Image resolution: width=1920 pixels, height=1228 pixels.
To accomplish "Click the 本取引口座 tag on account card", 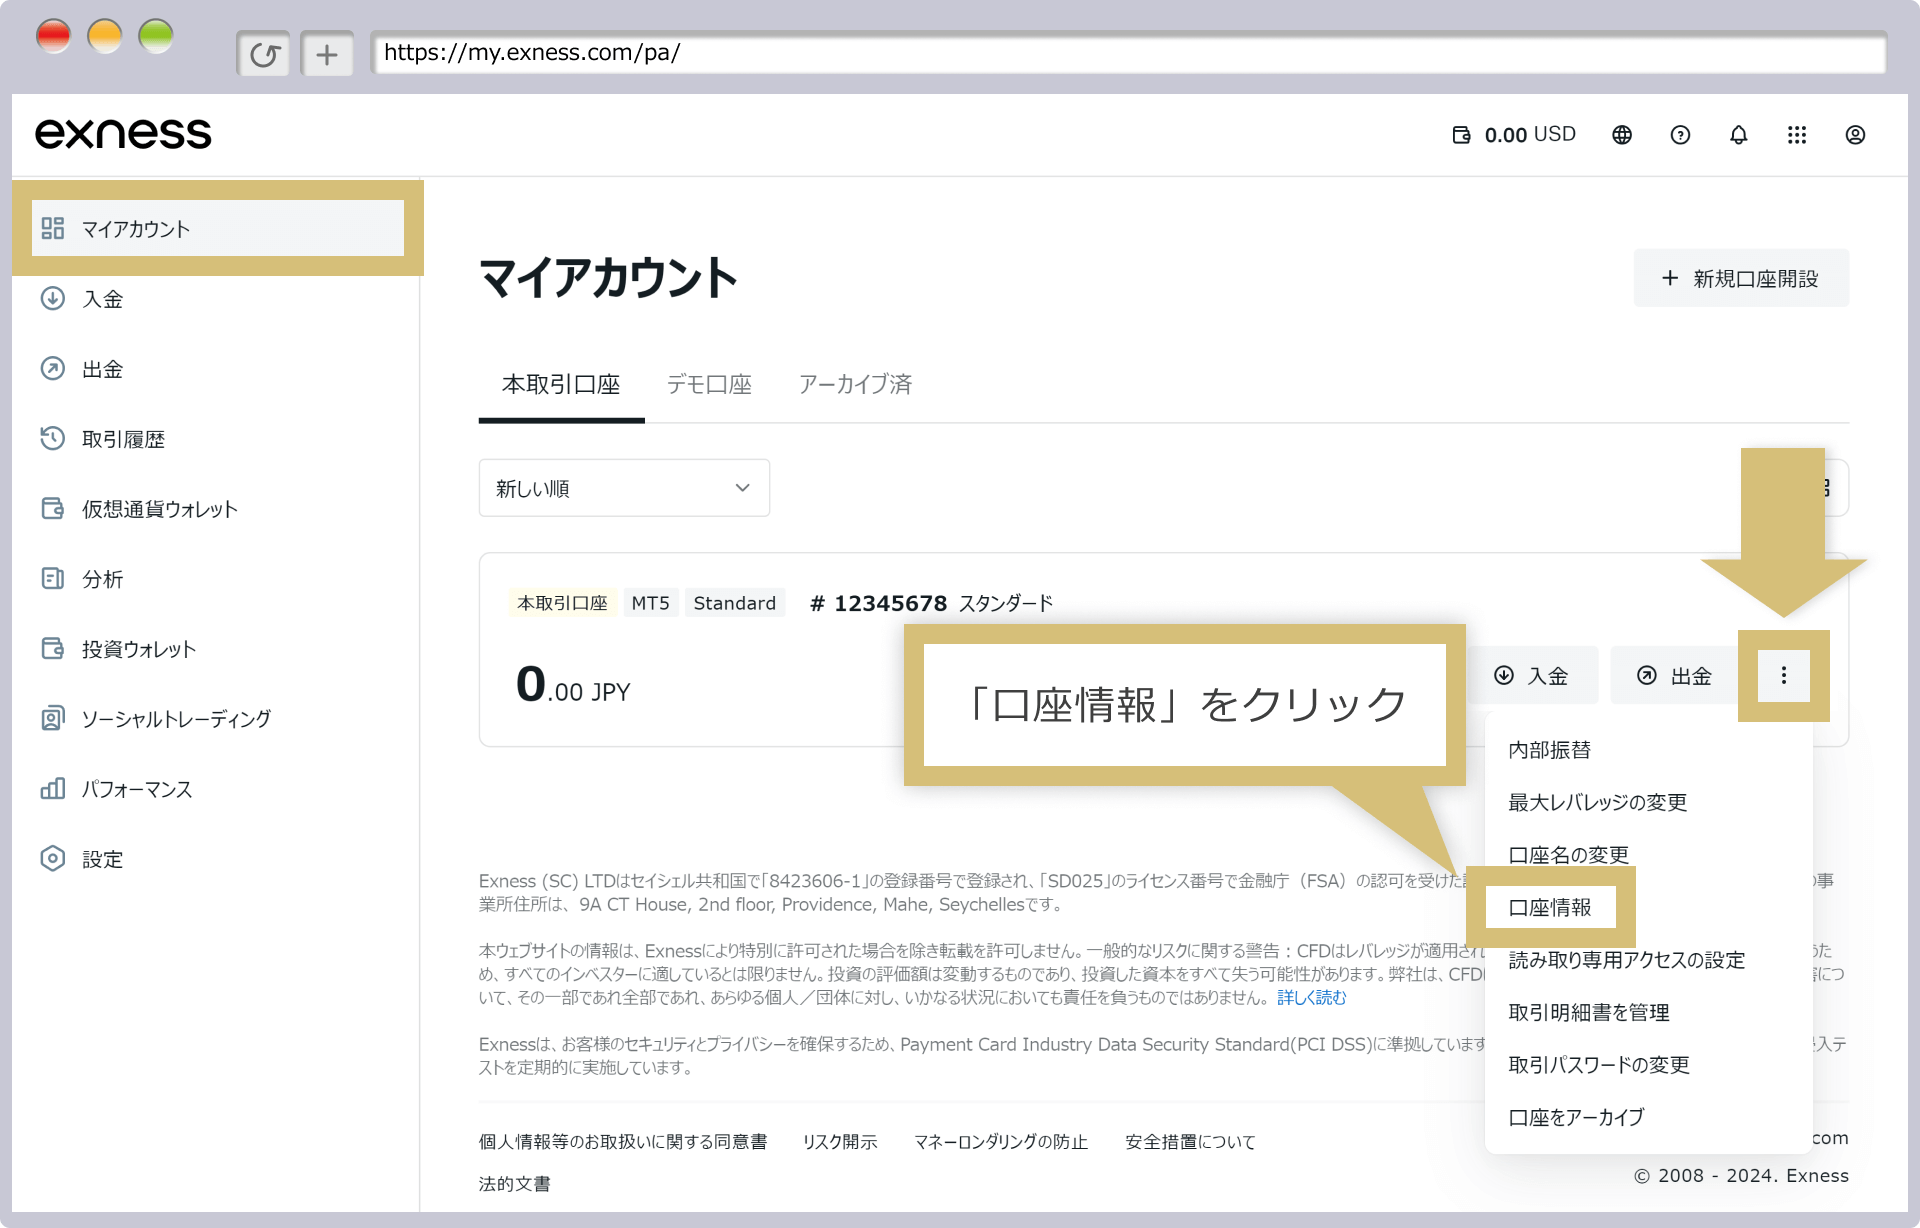I will coord(562,603).
